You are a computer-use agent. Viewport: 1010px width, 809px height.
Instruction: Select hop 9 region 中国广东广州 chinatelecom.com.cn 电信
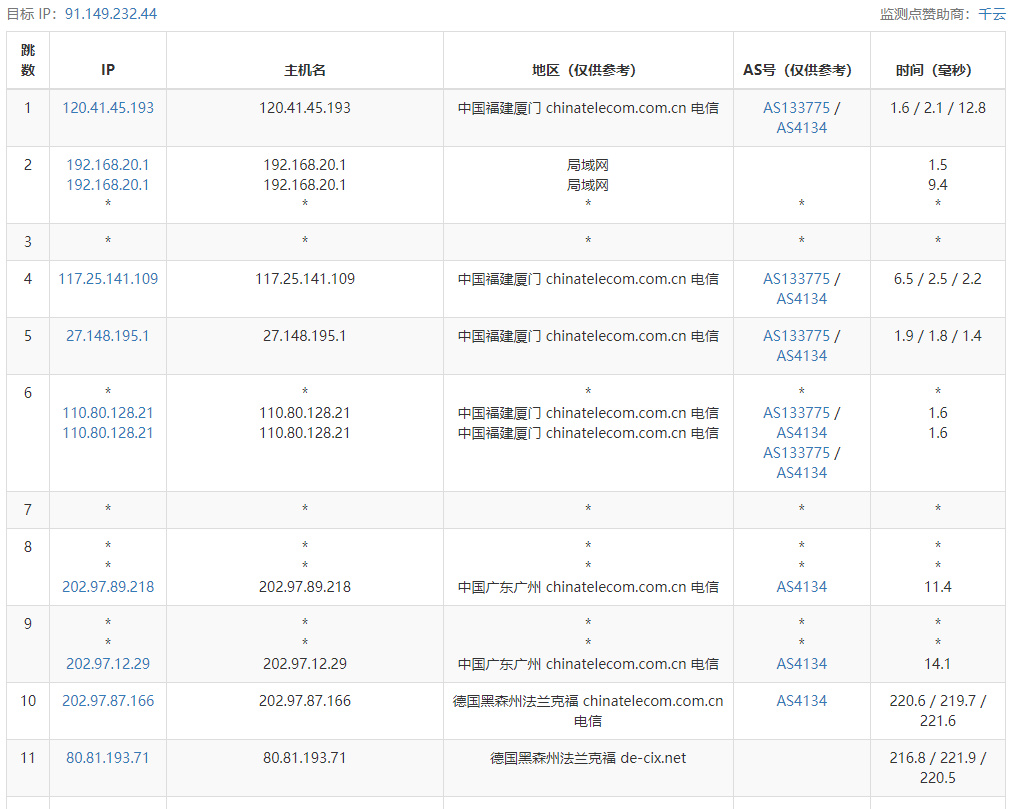pyautogui.click(x=588, y=663)
